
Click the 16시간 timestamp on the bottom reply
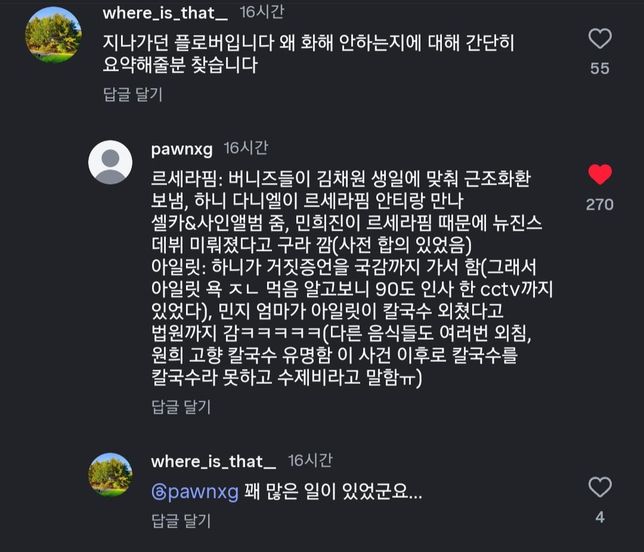point(309,461)
